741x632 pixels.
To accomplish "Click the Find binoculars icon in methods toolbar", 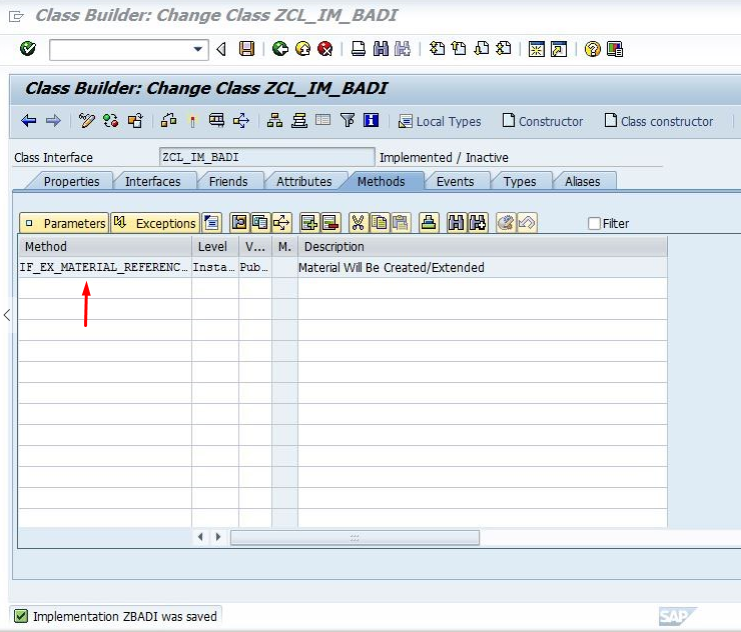I will click(x=456, y=223).
